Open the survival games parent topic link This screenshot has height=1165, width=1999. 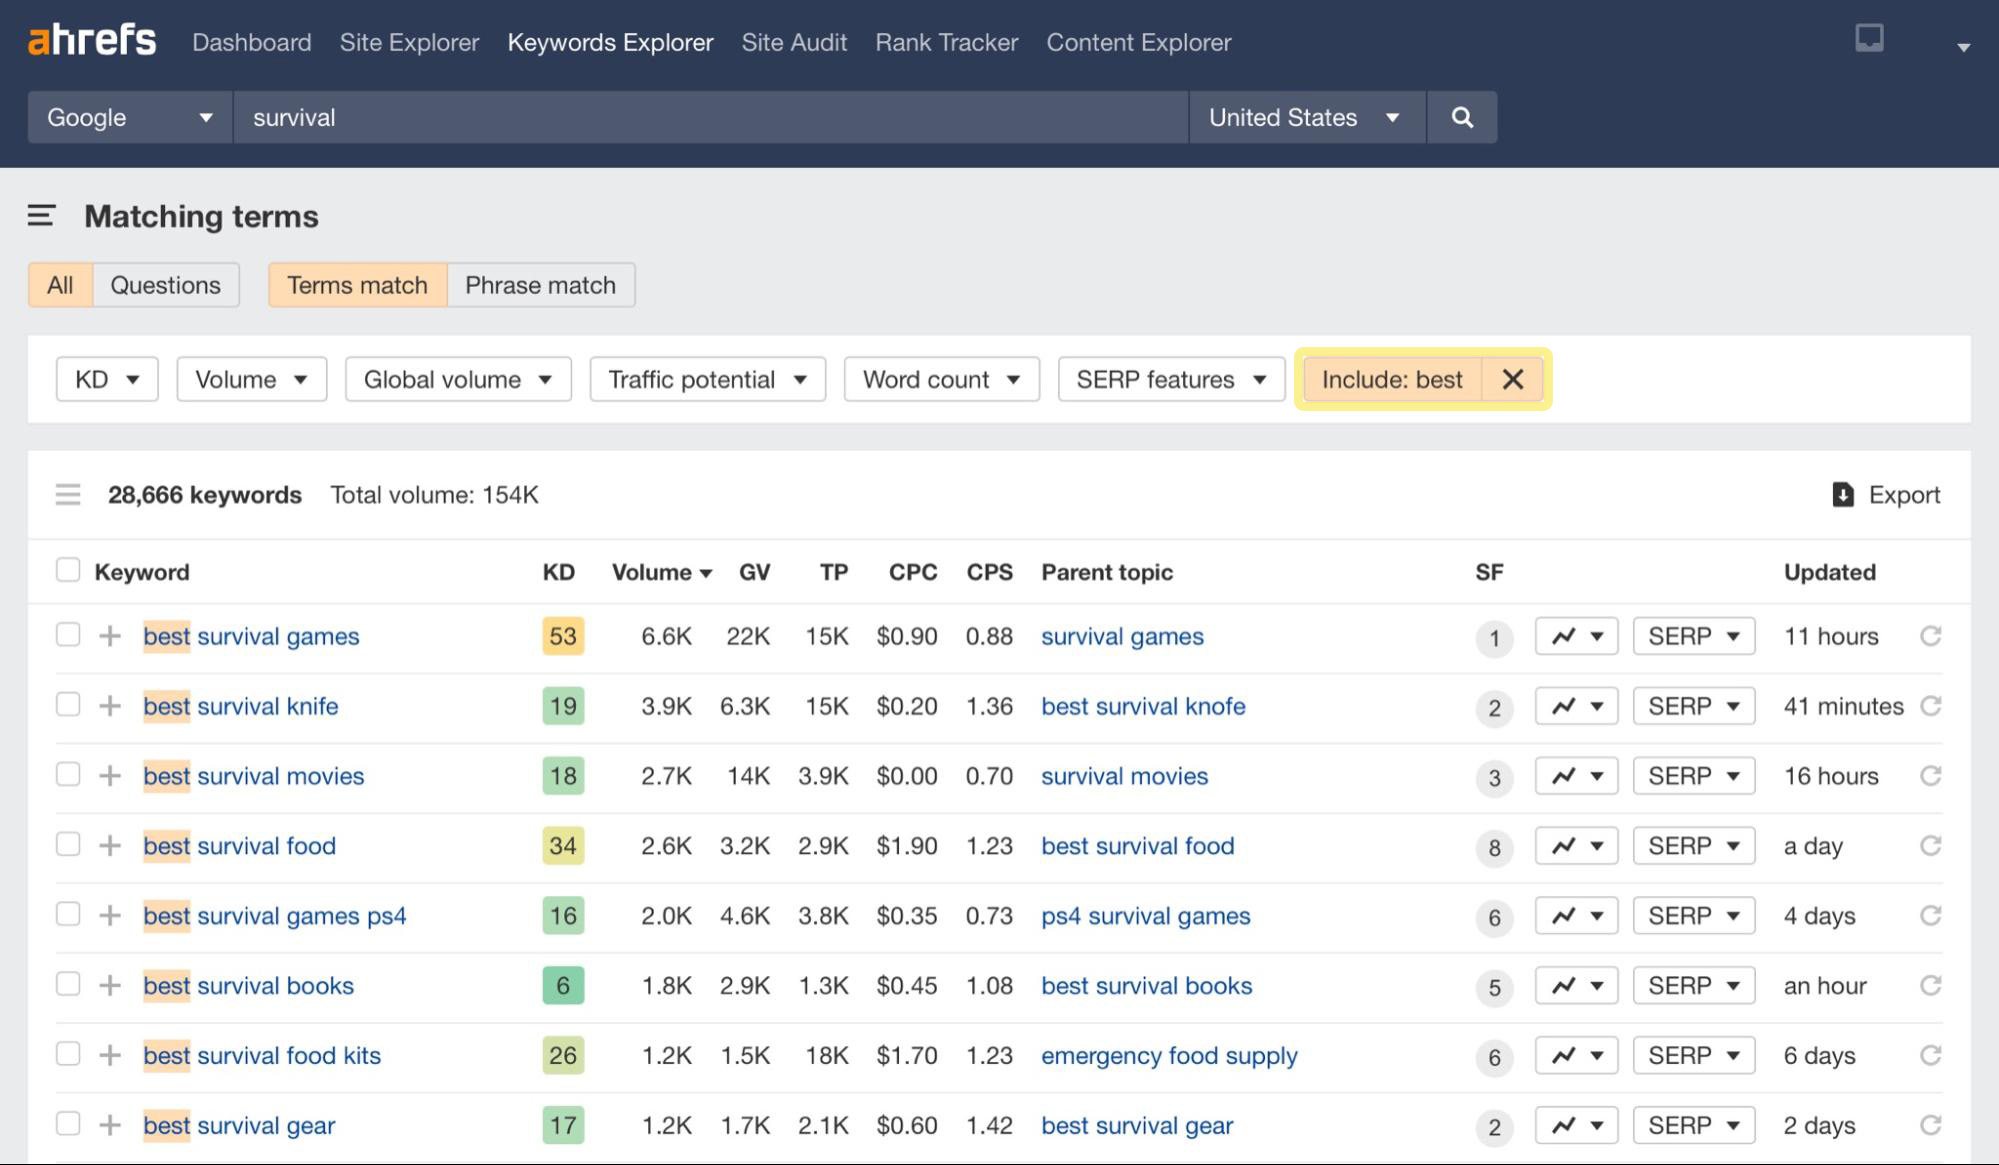1122,636
